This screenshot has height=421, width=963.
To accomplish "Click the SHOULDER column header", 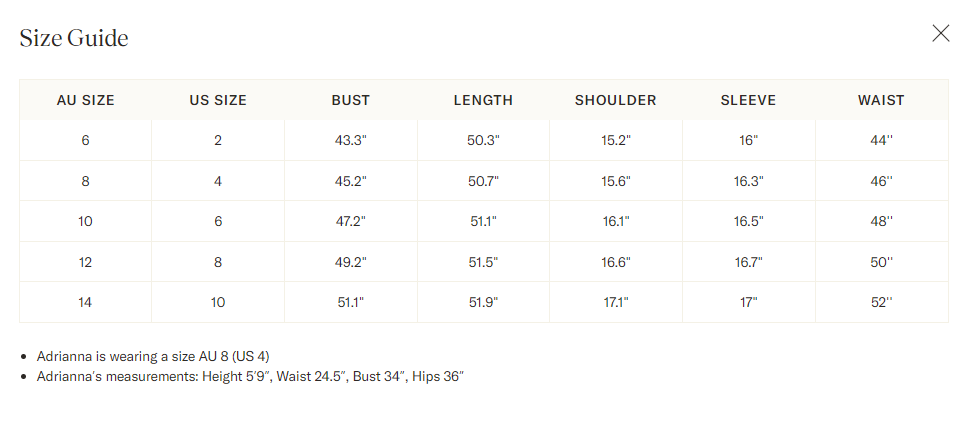I will (616, 100).
